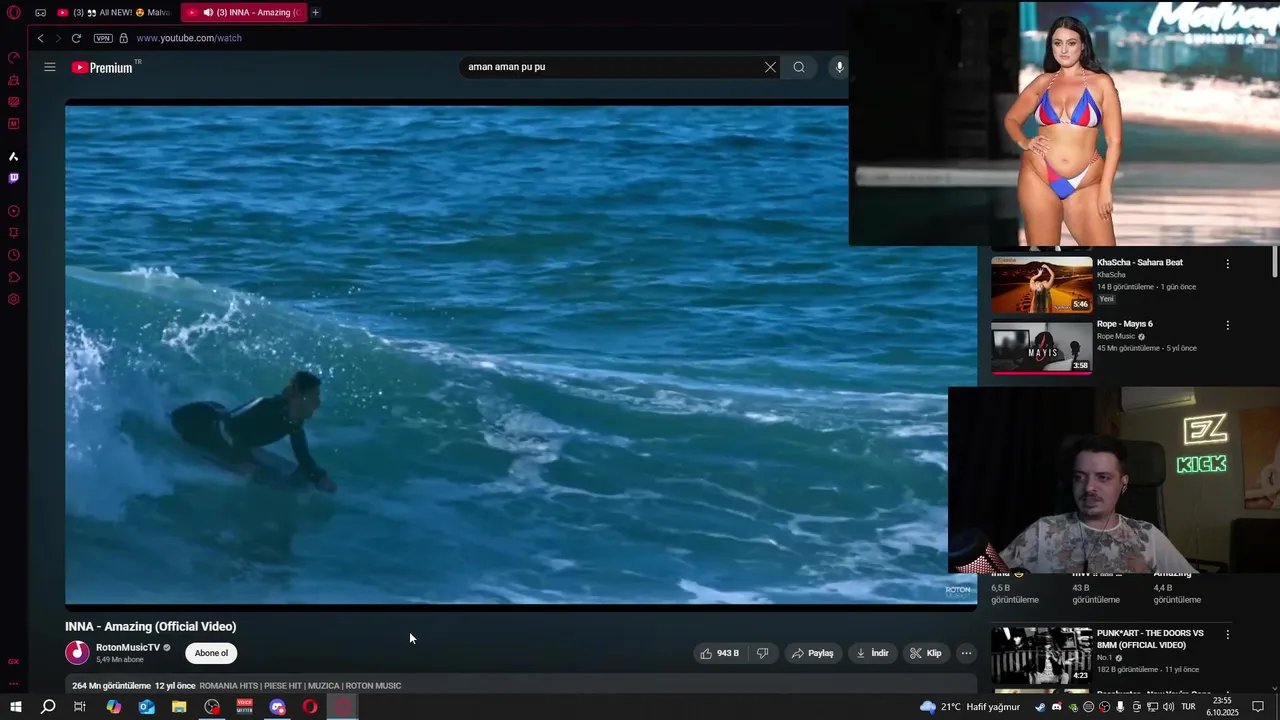Open options menu for KhaScha - Sahara Beat

click(1228, 264)
